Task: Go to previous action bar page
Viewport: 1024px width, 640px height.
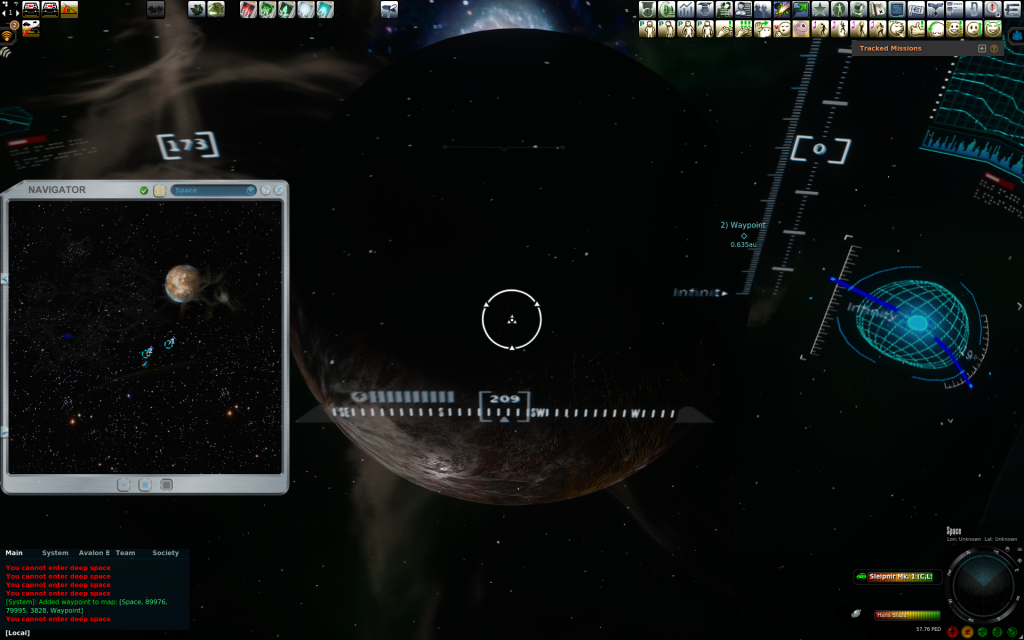Action: [3, 12]
